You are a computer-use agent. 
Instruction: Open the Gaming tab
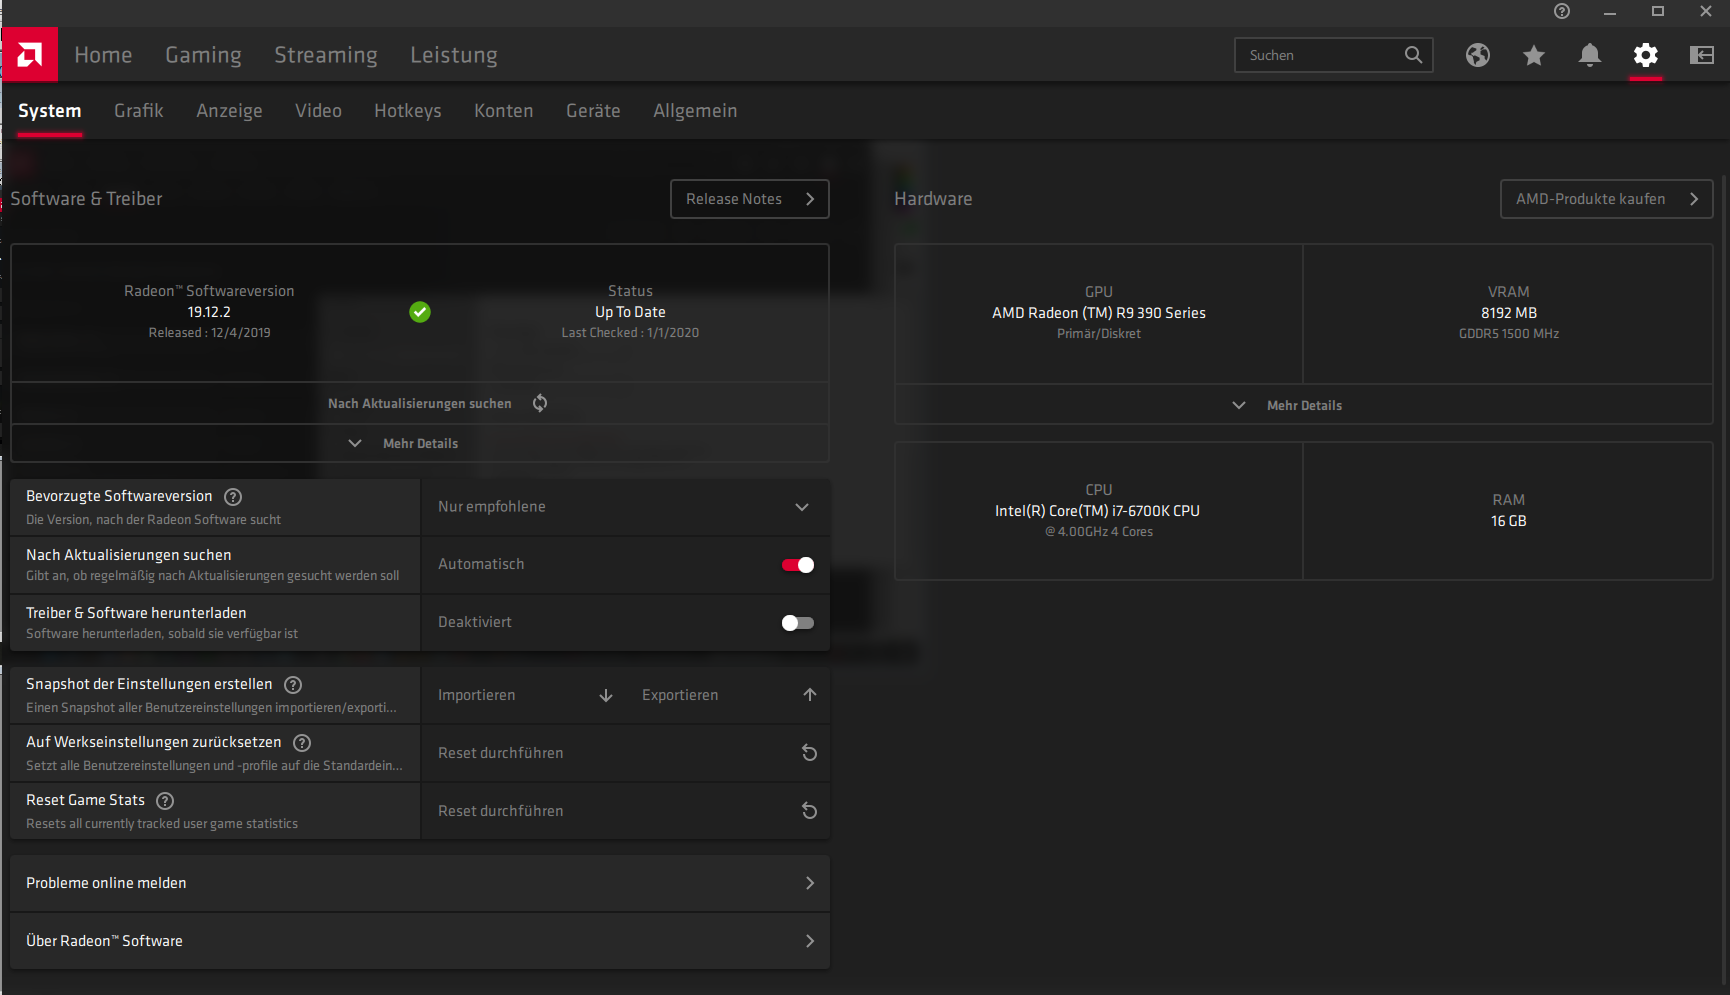coord(204,55)
